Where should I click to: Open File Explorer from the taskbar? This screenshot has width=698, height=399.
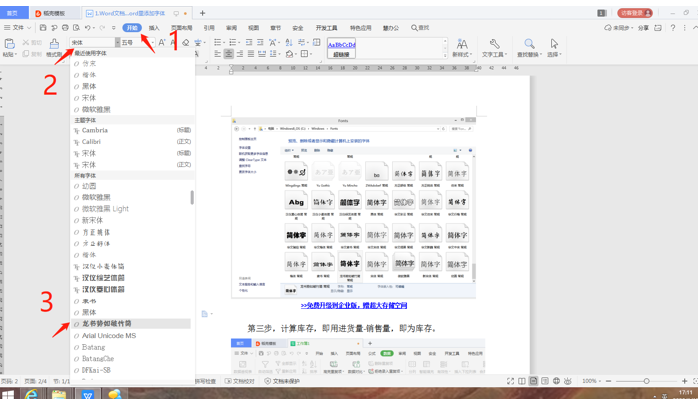click(x=59, y=394)
